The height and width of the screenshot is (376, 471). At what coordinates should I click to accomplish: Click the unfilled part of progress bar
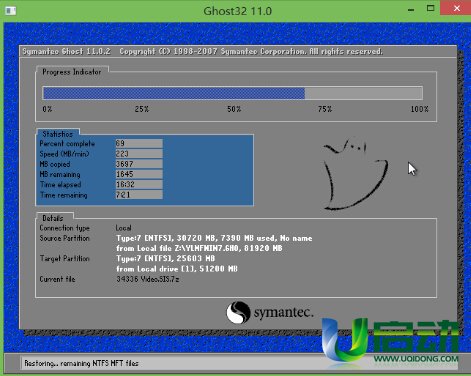[364, 93]
